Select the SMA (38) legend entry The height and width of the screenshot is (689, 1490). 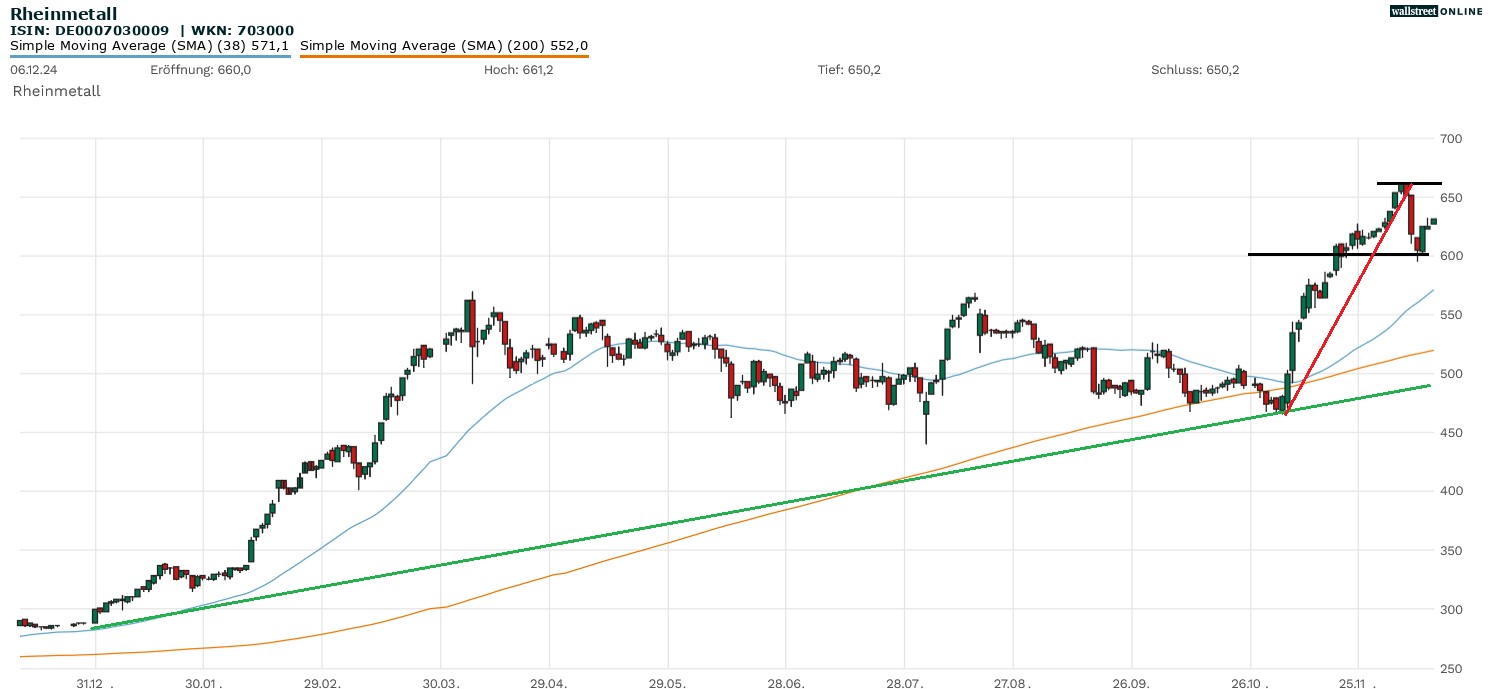[150, 46]
